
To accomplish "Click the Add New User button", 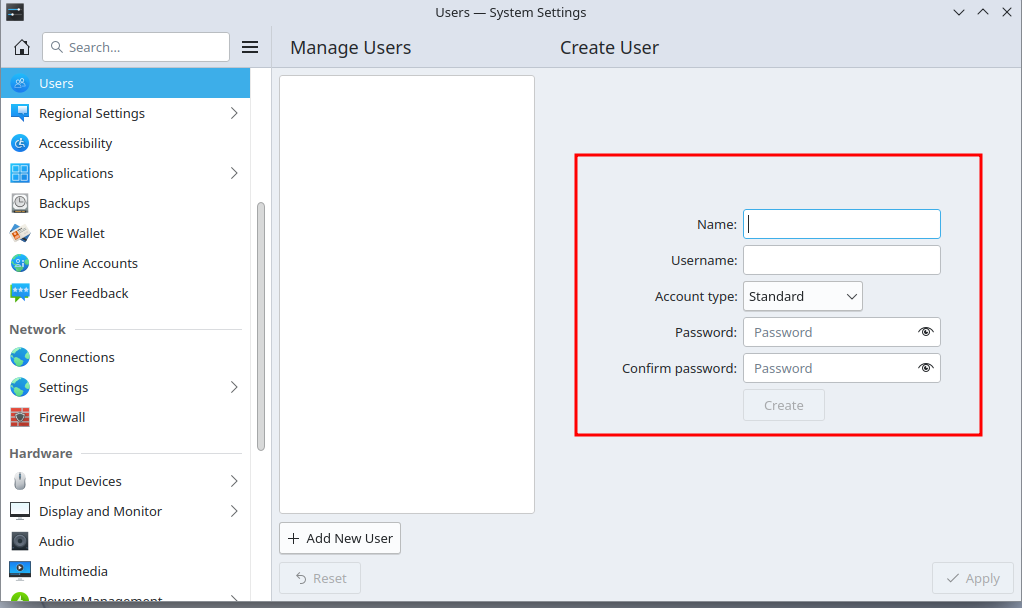I will pyautogui.click(x=340, y=538).
